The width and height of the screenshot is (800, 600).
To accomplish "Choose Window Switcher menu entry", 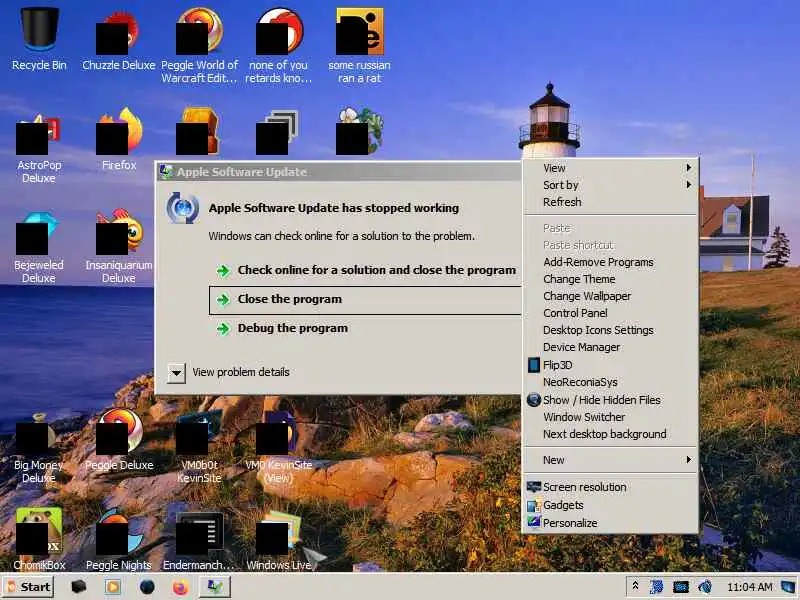I will pos(610,417).
